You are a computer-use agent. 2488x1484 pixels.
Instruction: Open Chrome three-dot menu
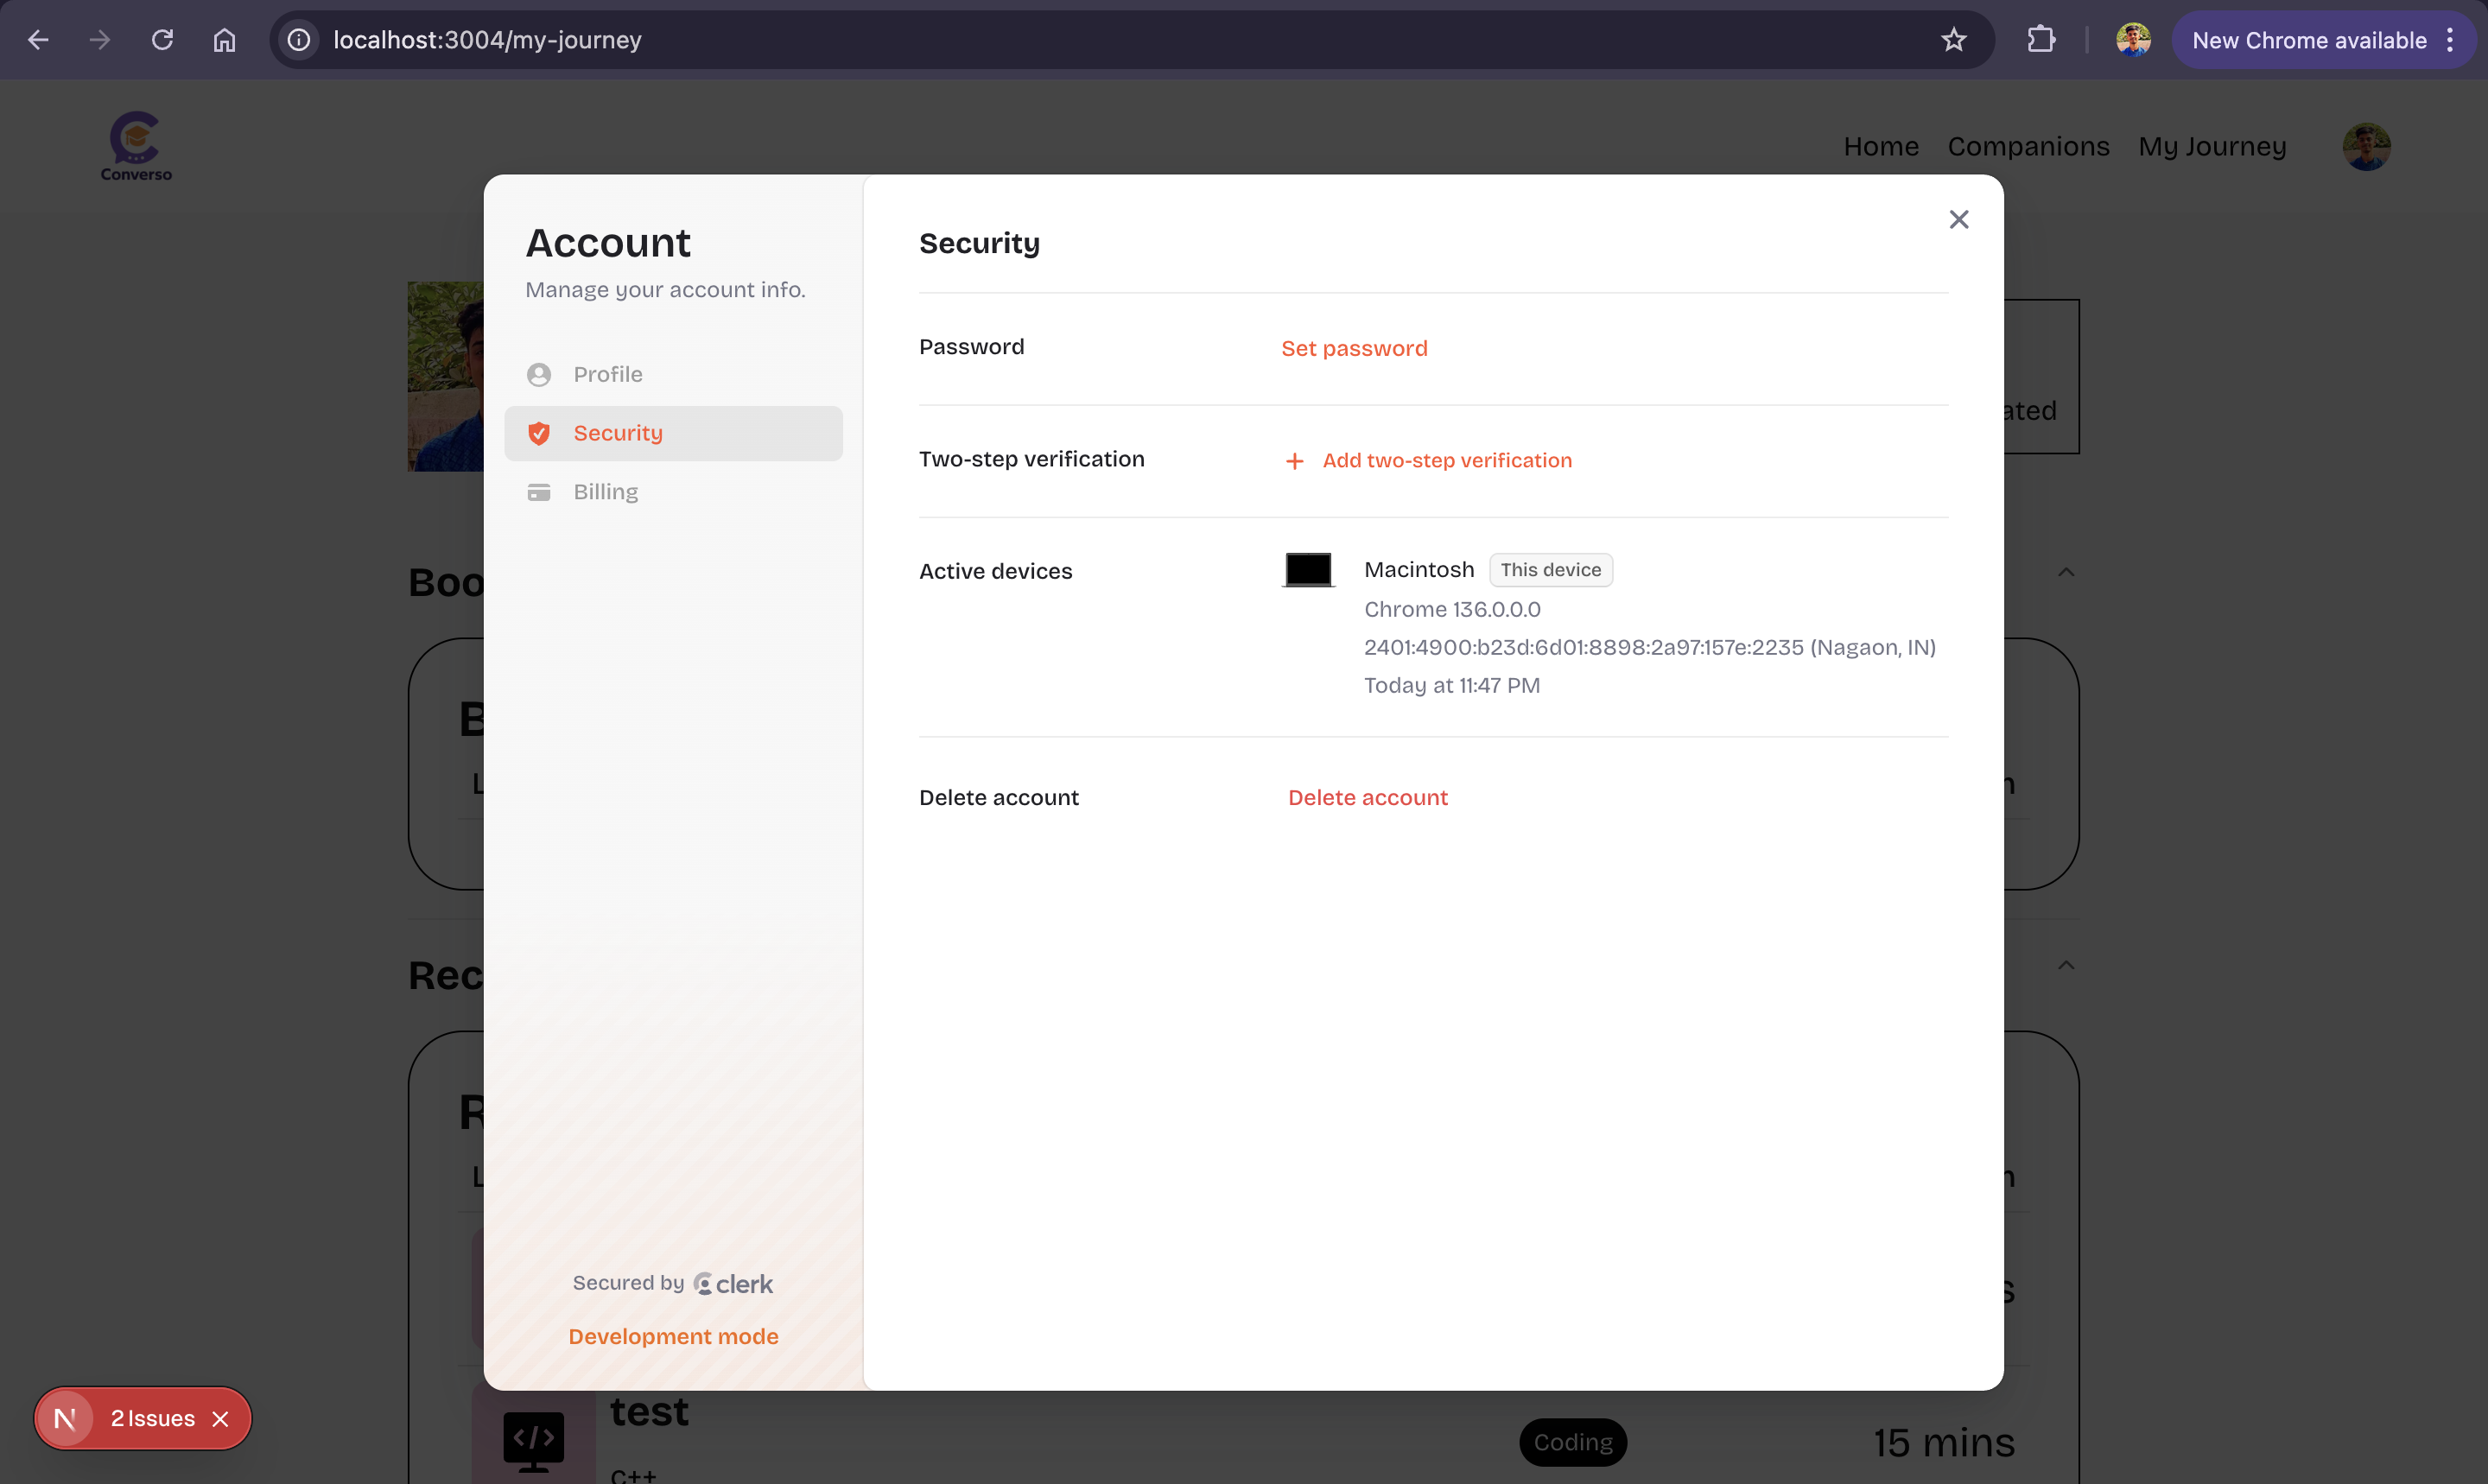[2449, 40]
